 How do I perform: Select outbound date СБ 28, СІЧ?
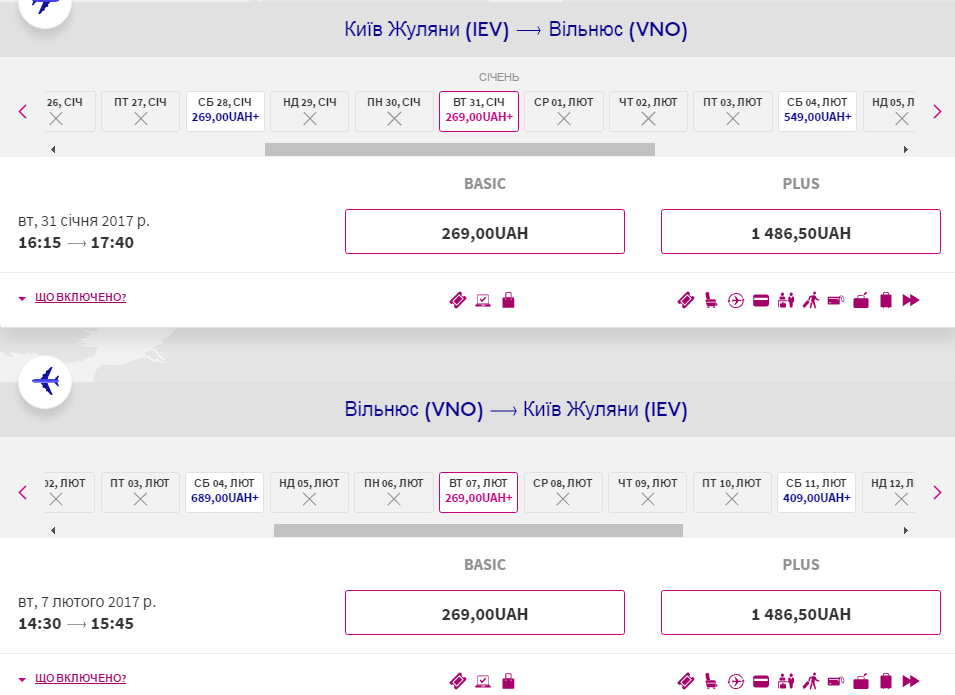point(225,111)
